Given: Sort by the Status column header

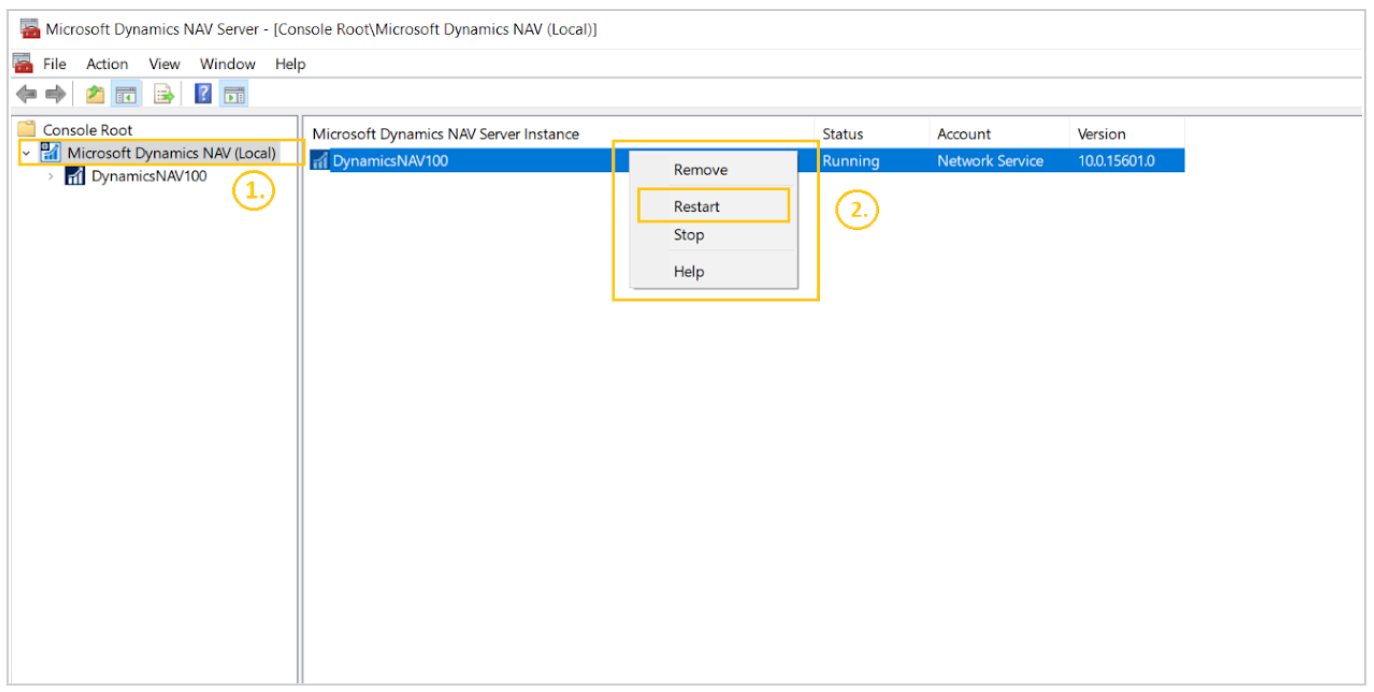Looking at the screenshot, I should pos(842,133).
